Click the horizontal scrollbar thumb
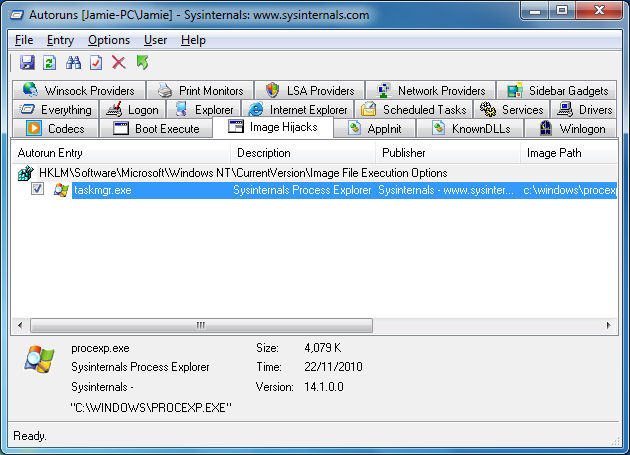This screenshot has height=455, width=630. click(201, 325)
